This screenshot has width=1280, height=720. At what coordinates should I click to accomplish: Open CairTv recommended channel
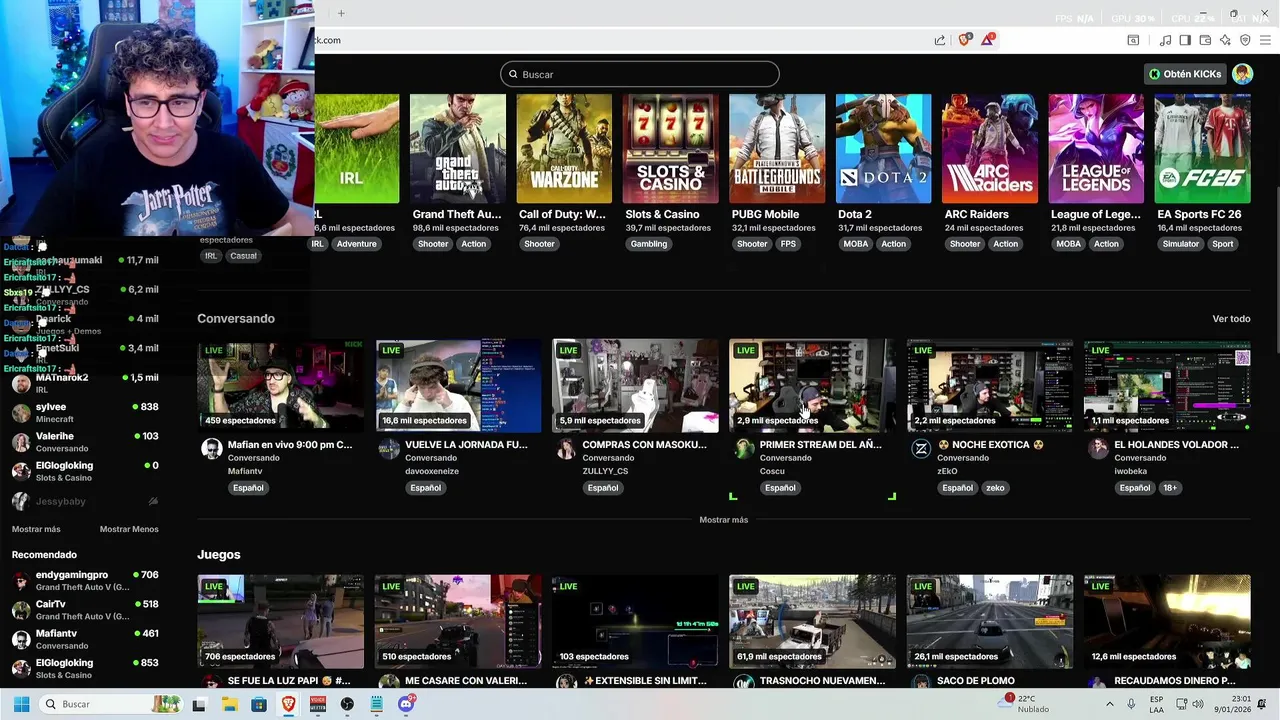click(x=85, y=610)
